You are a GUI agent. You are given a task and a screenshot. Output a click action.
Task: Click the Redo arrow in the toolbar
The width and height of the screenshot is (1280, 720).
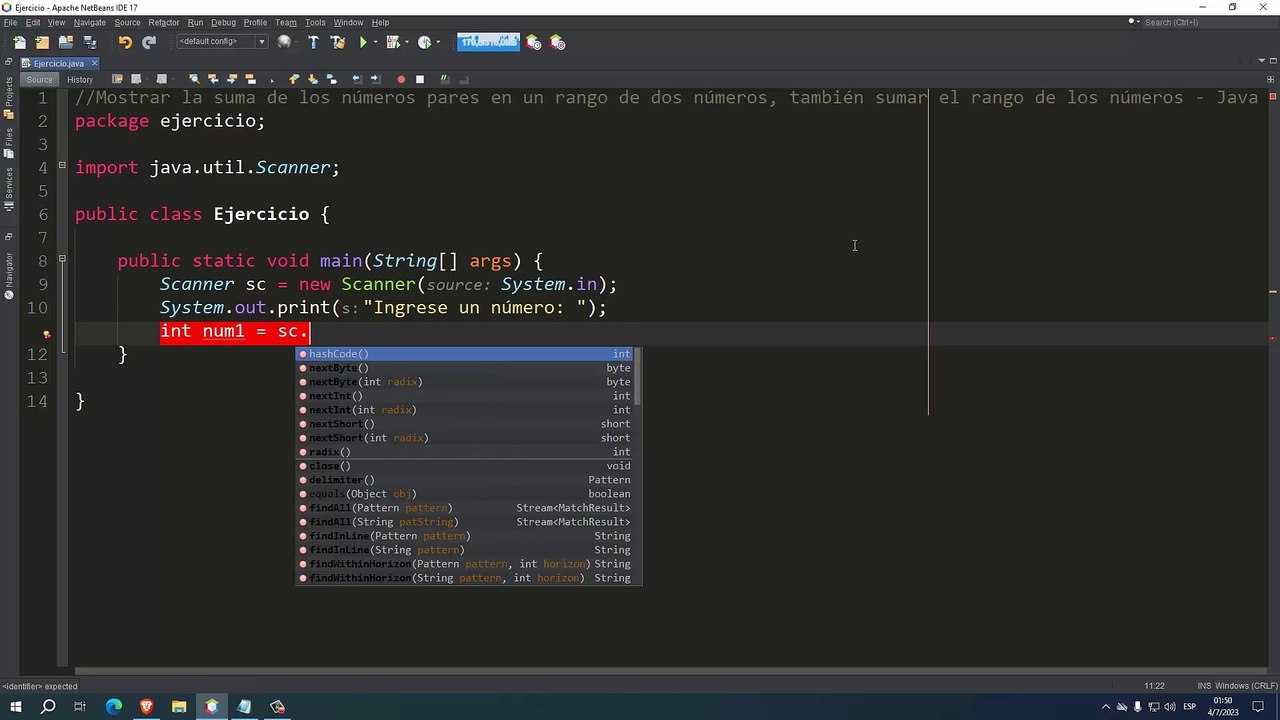(149, 42)
